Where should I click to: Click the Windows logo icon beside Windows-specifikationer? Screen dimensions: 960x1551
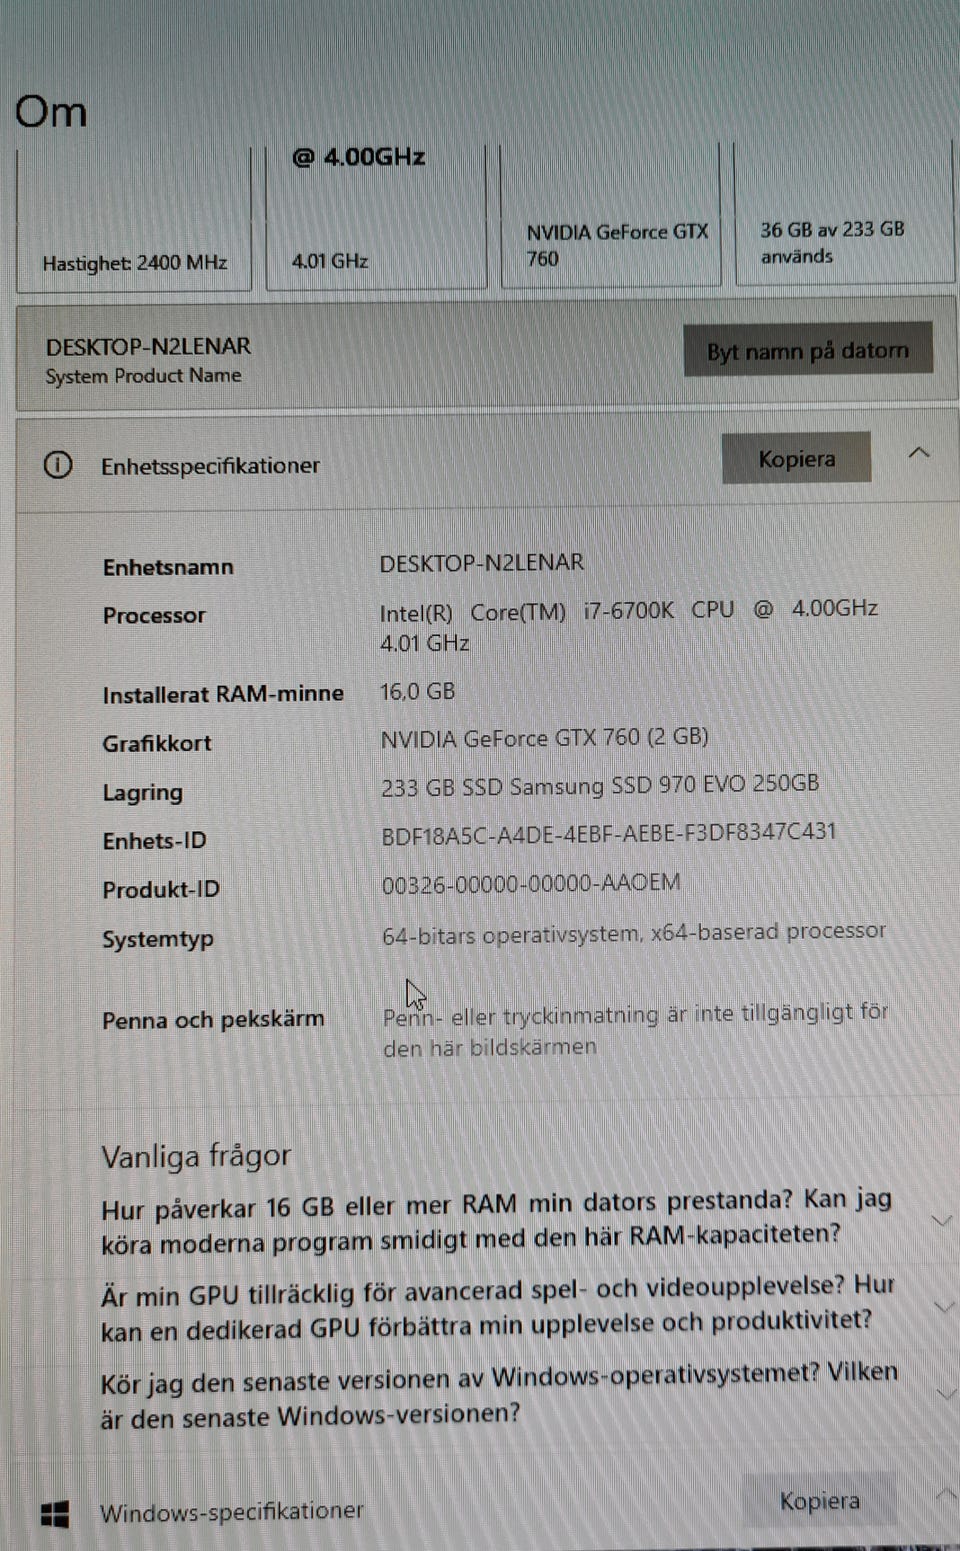click(55, 1514)
